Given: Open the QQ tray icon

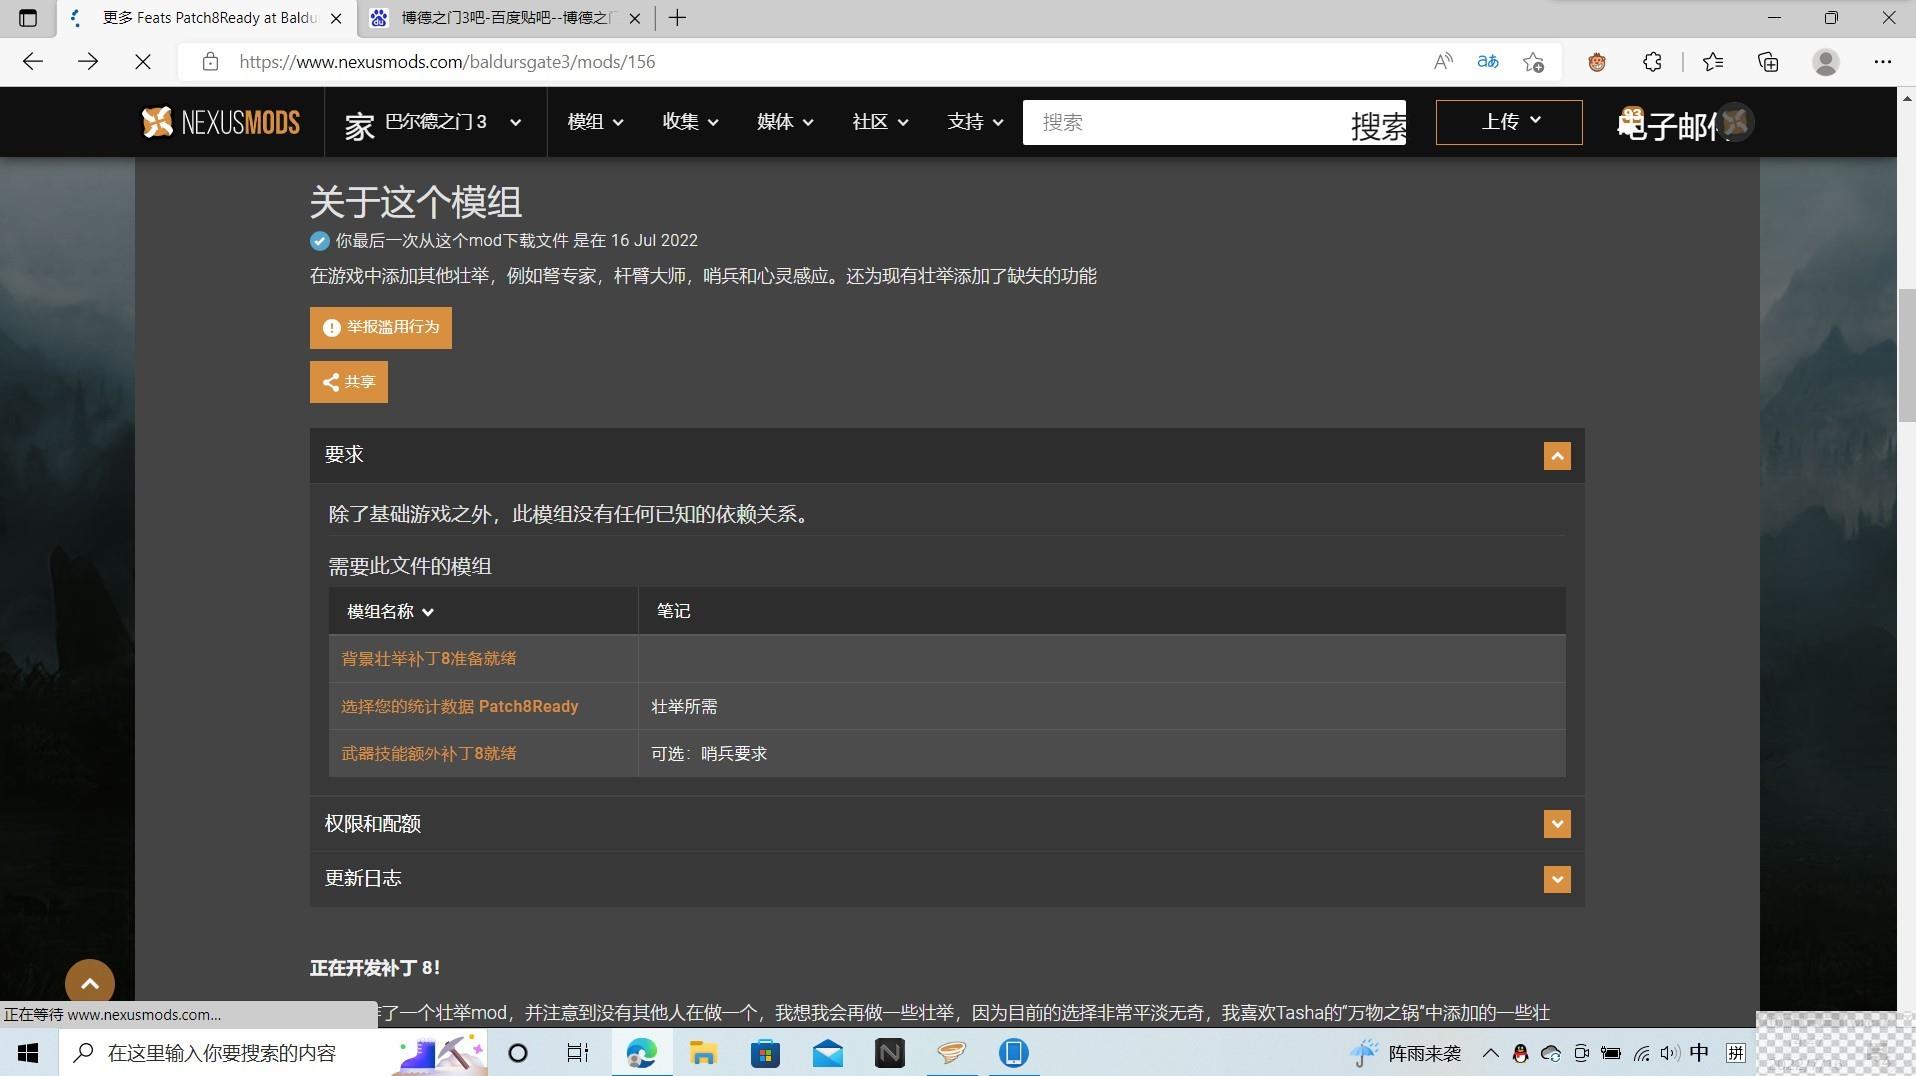Looking at the screenshot, I should click(x=1520, y=1053).
